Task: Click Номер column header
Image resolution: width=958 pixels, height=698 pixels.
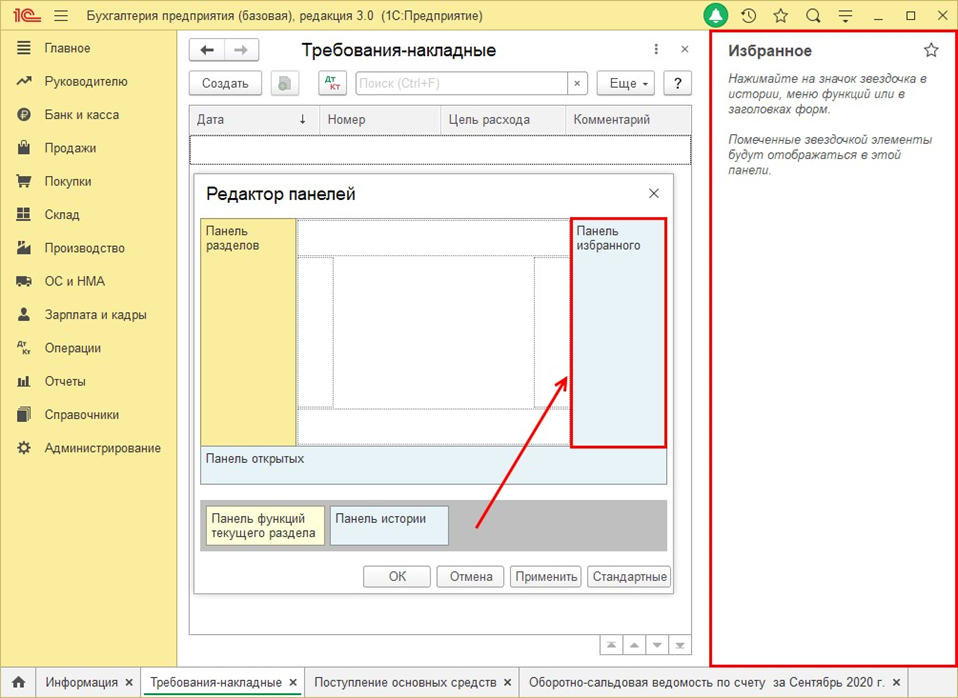Action: coord(380,119)
